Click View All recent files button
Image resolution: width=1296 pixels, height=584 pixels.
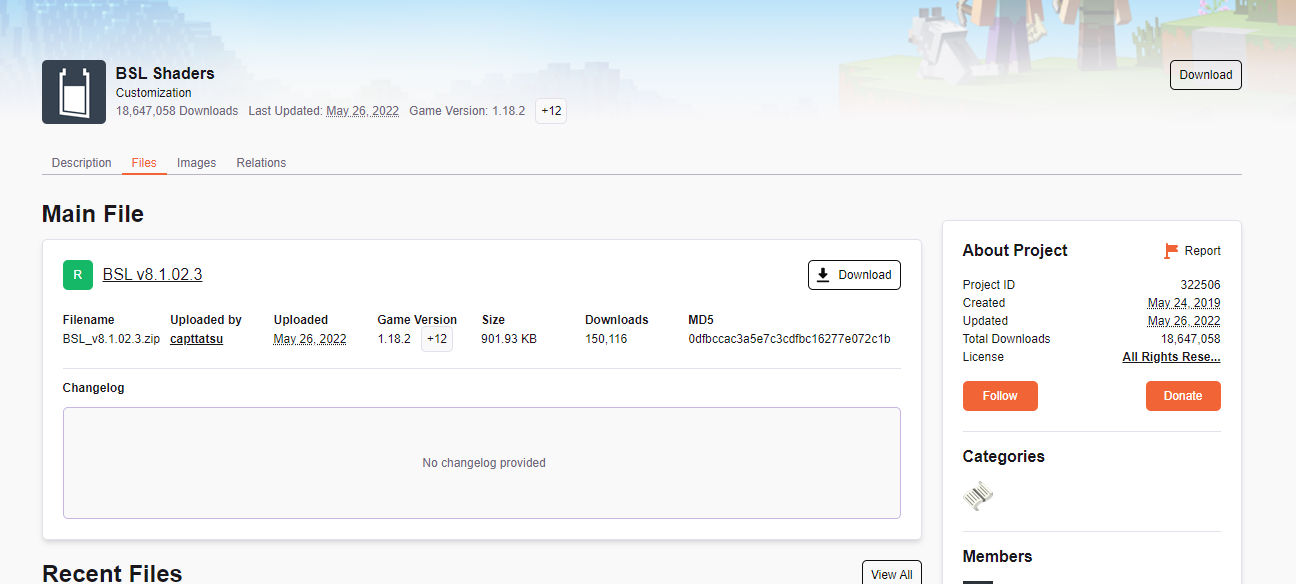point(891,574)
